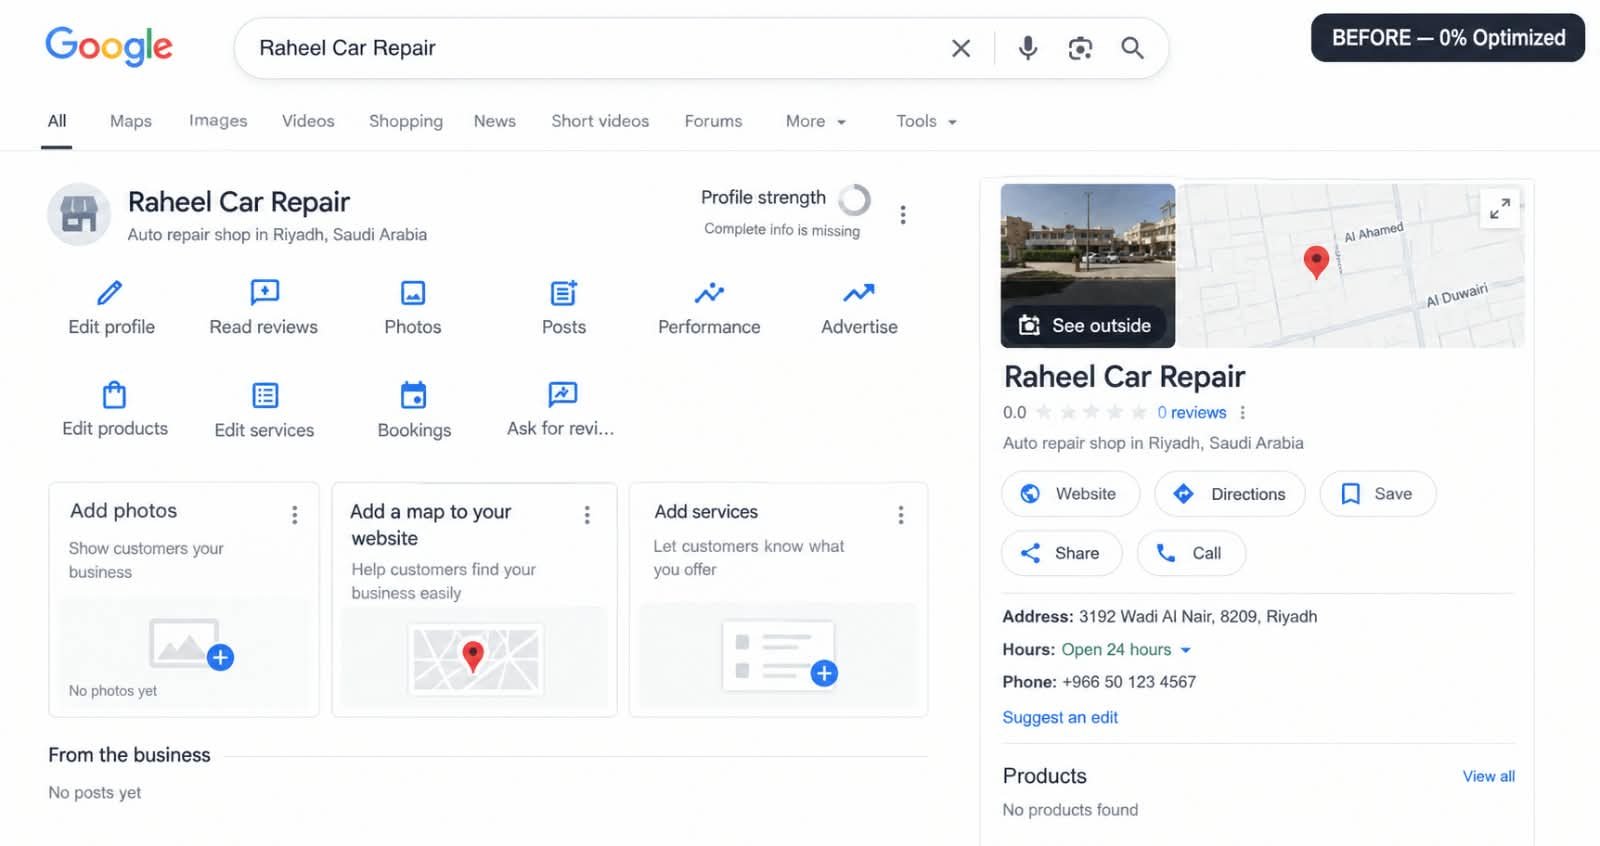This screenshot has width=1600, height=846.
Task: Open the three-dot menu beside Profile strength
Action: coord(903,215)
